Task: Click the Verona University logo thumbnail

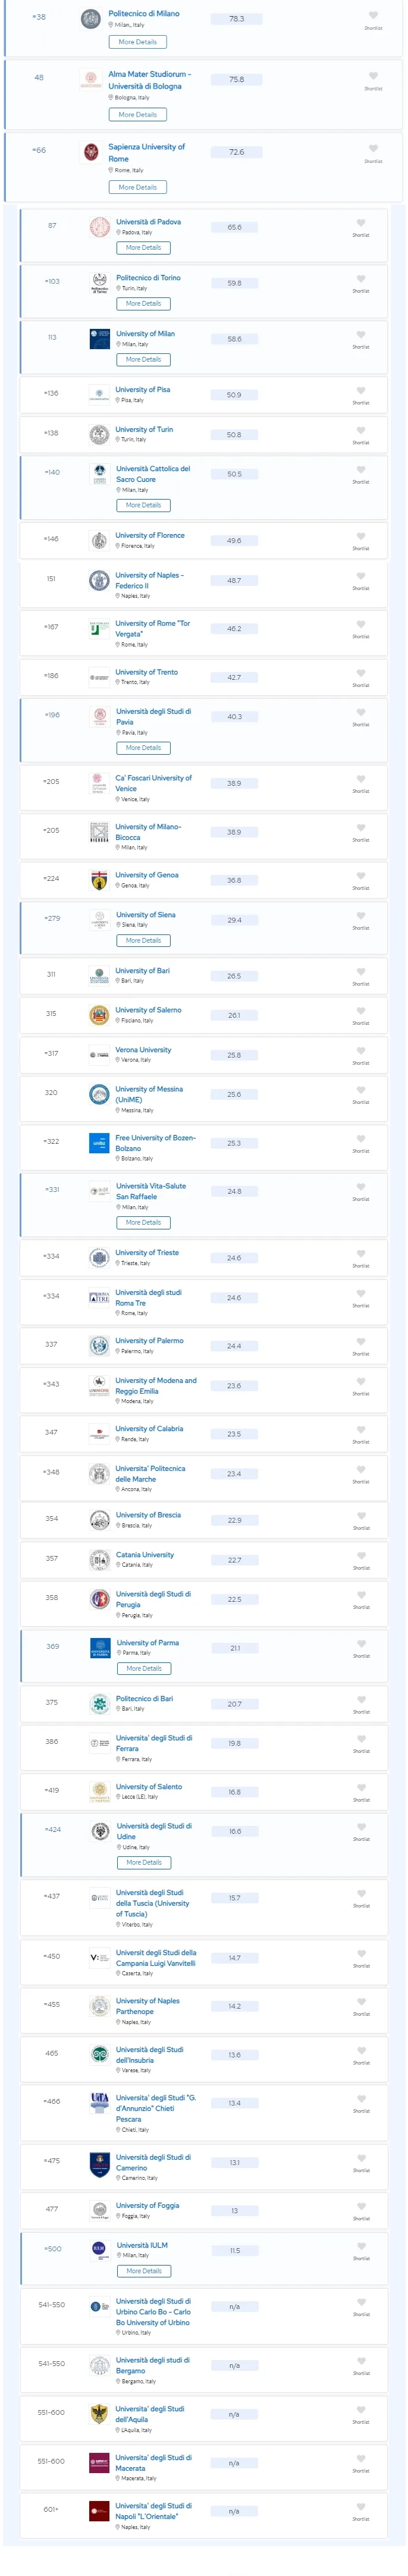Action: [99, 1054]
